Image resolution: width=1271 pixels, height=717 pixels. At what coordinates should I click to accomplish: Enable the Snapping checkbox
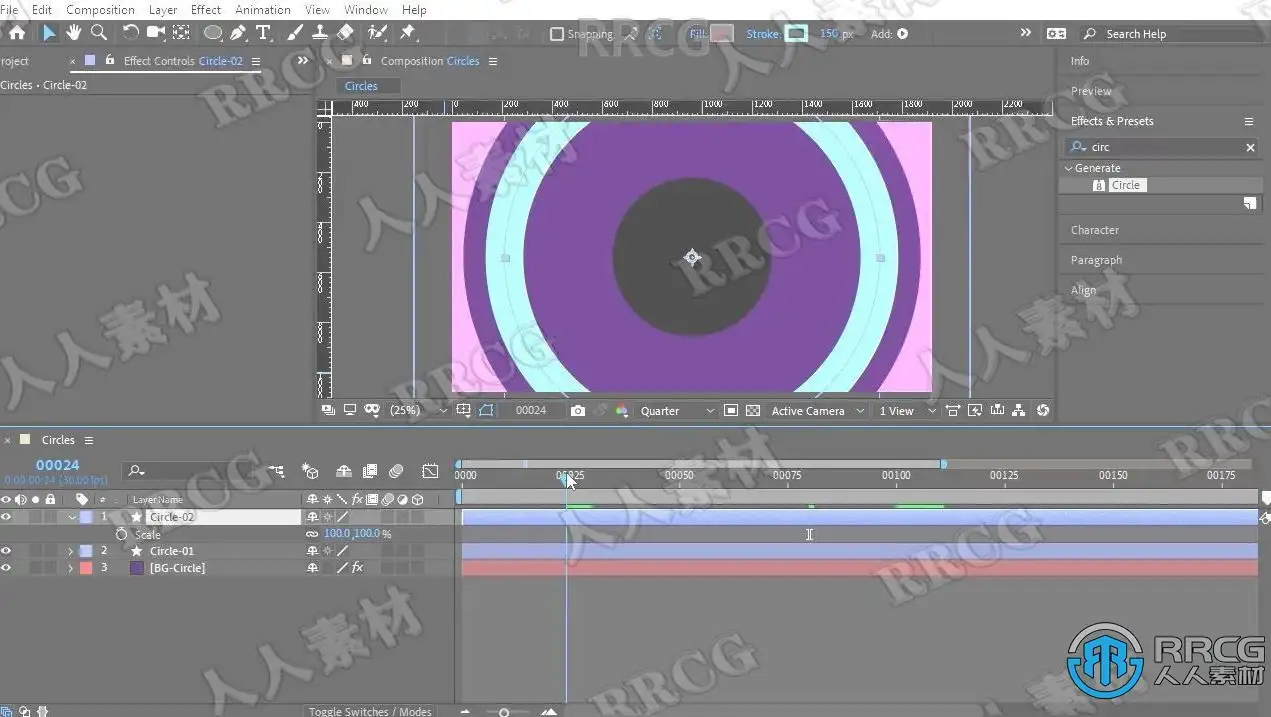pyautogui.click(x=557, y=34)
